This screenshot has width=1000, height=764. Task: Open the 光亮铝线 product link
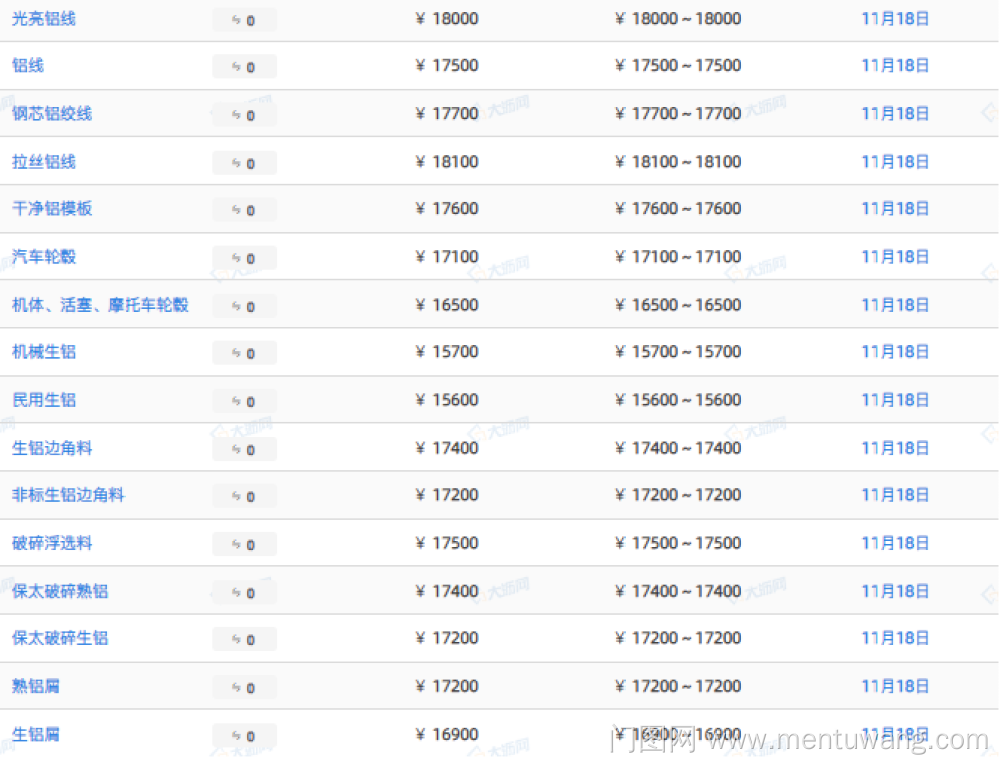pos(44,19)
